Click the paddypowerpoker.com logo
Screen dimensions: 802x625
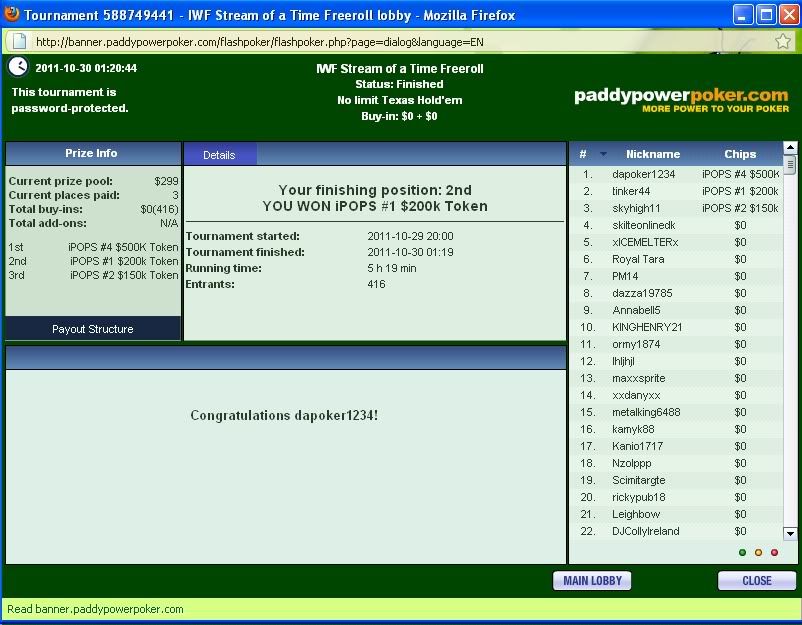coord(681,100)
